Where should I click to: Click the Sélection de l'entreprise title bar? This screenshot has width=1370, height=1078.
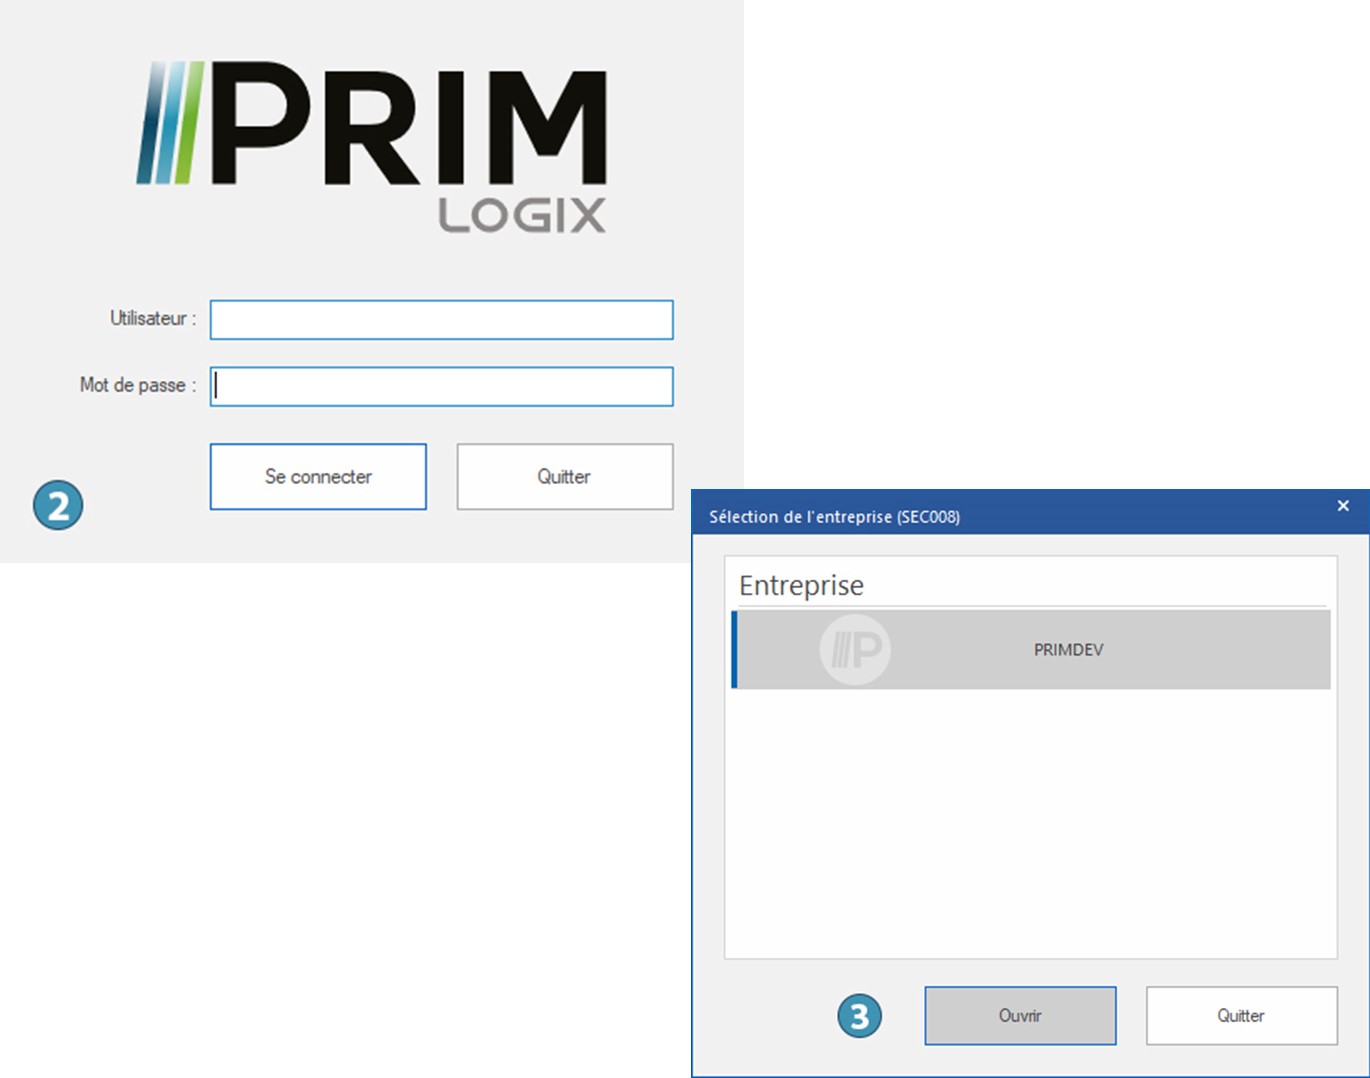coord(1000,516)
